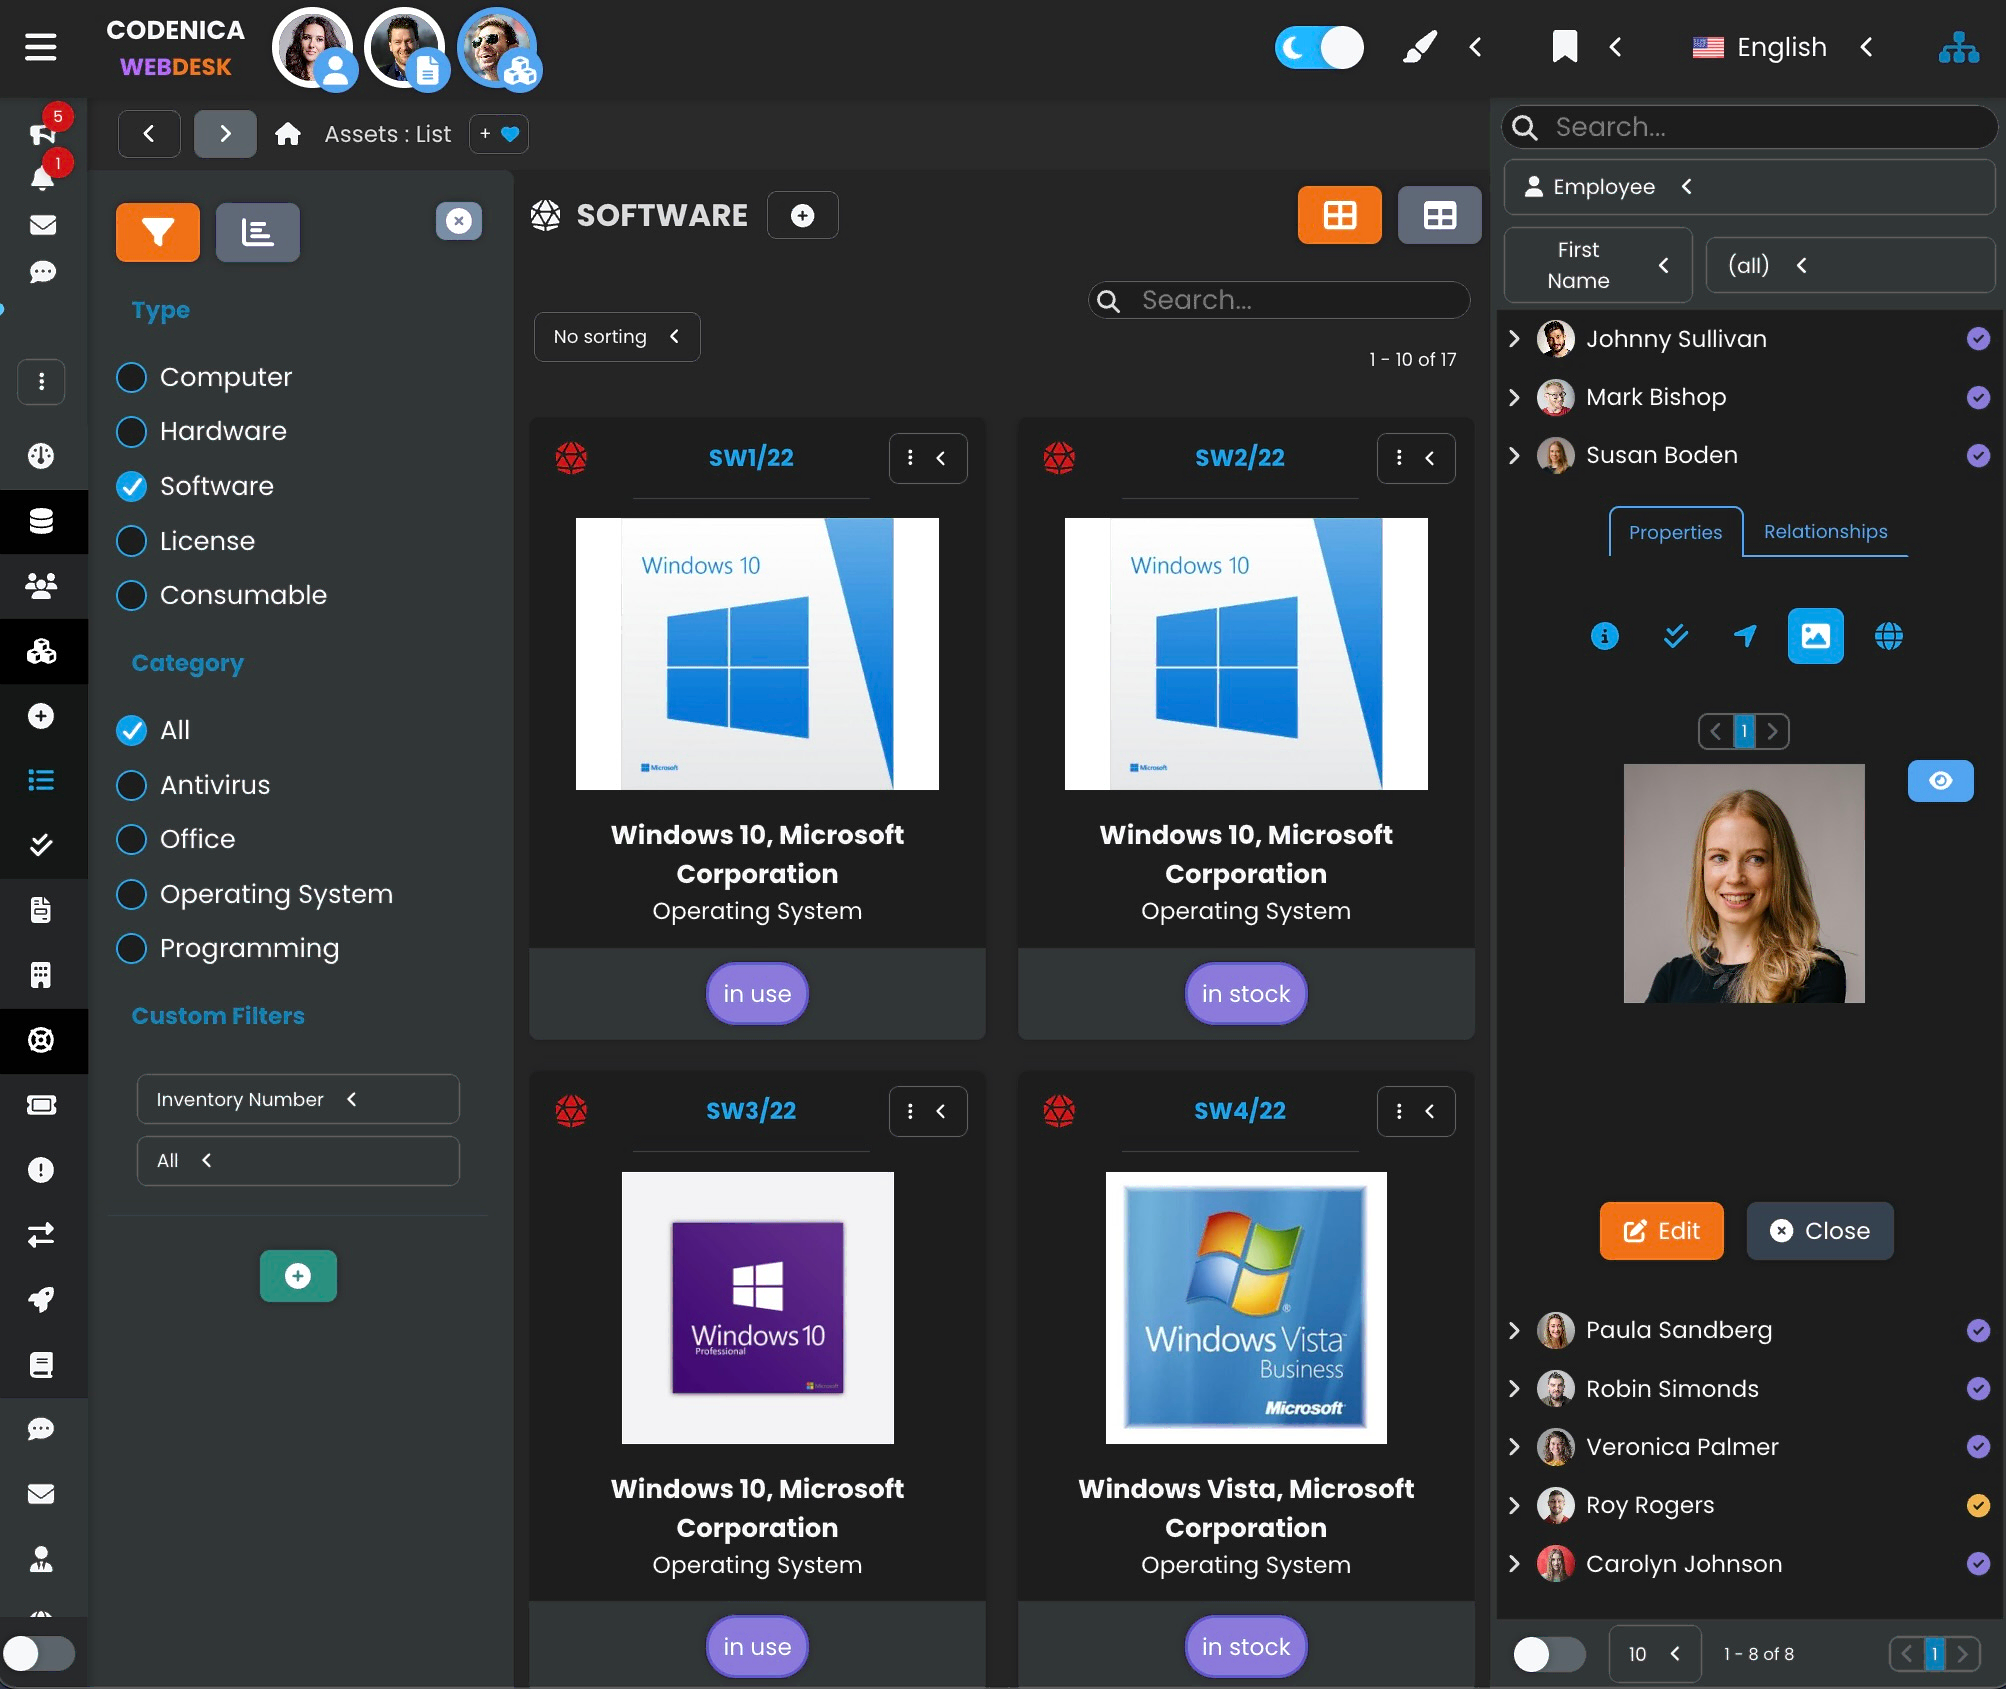Open the notifications bell icon
The width and height of the screenshot is (2006, 1689).
coord(41,176)
